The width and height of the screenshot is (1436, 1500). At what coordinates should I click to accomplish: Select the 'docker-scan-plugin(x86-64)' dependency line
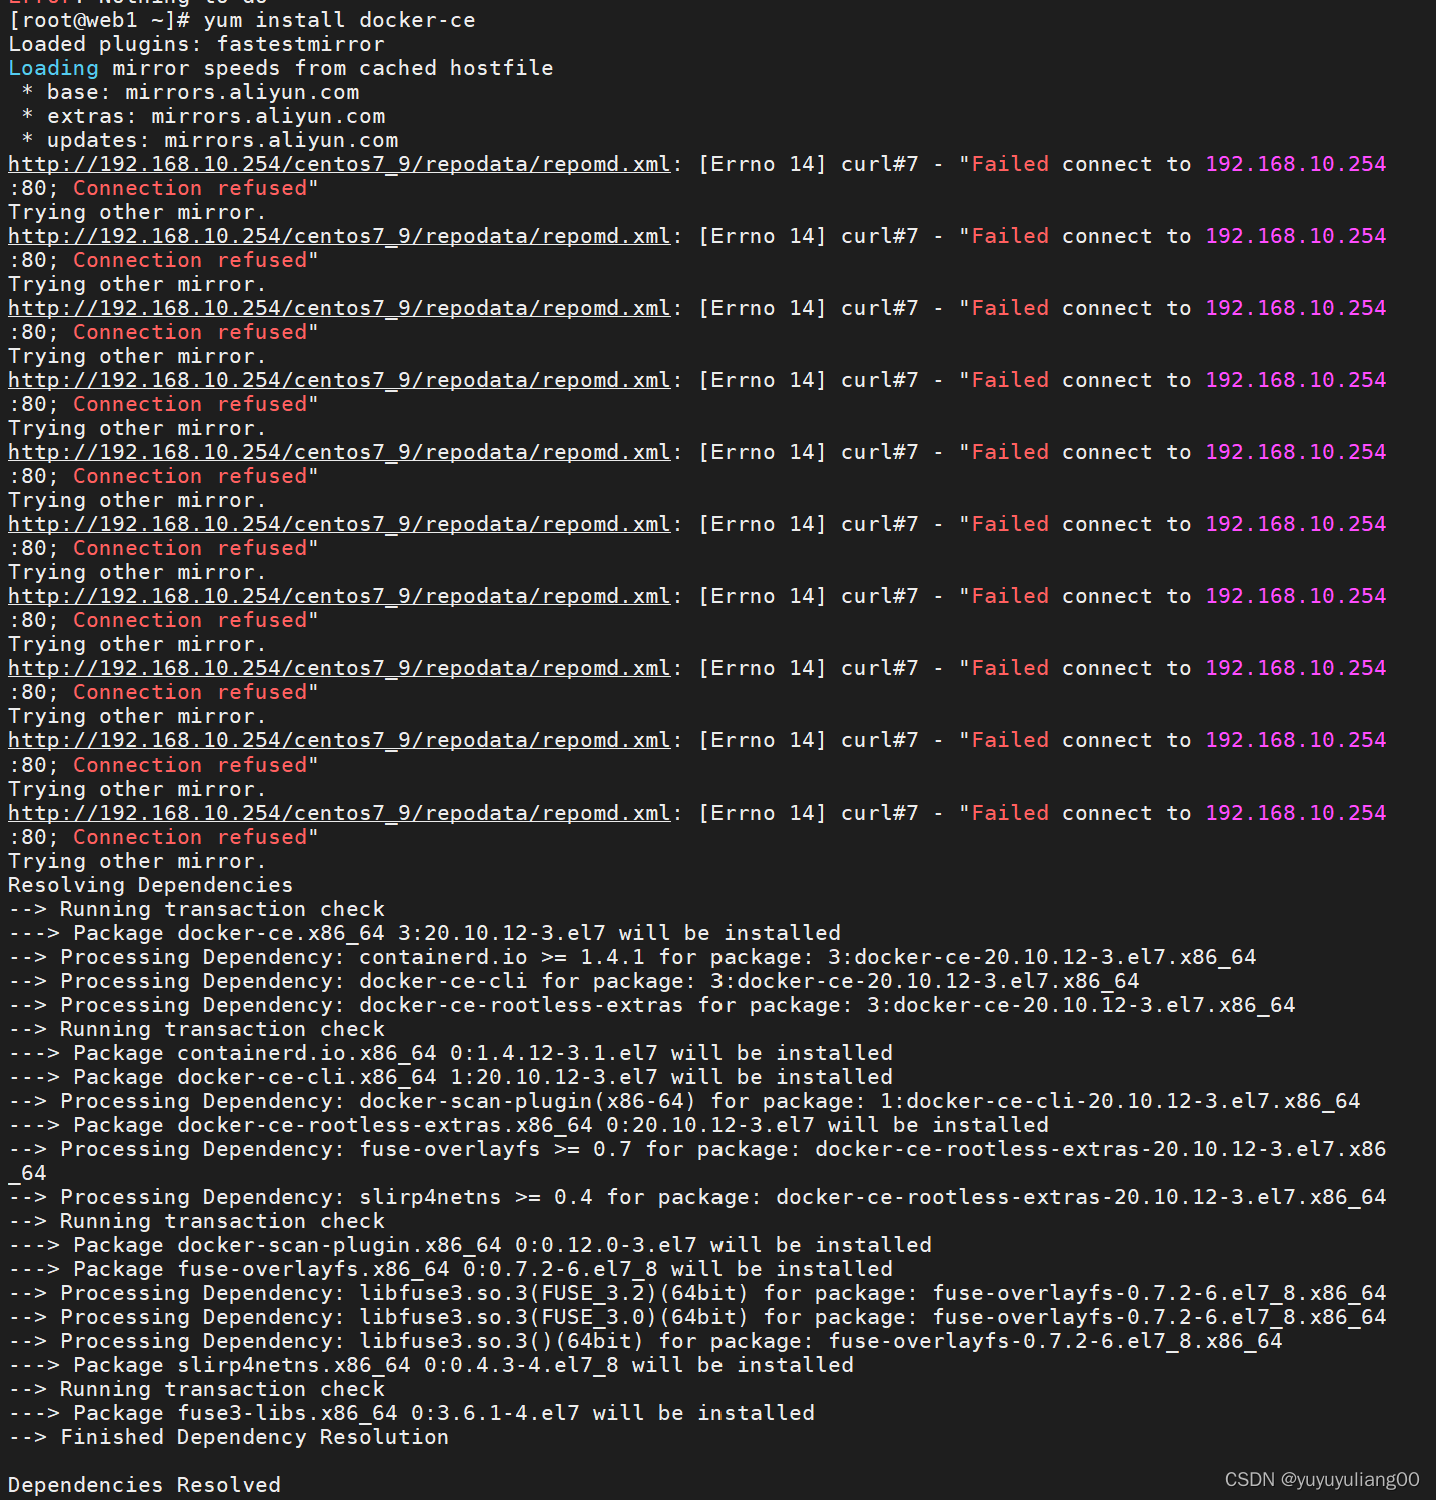[684, 1101]
